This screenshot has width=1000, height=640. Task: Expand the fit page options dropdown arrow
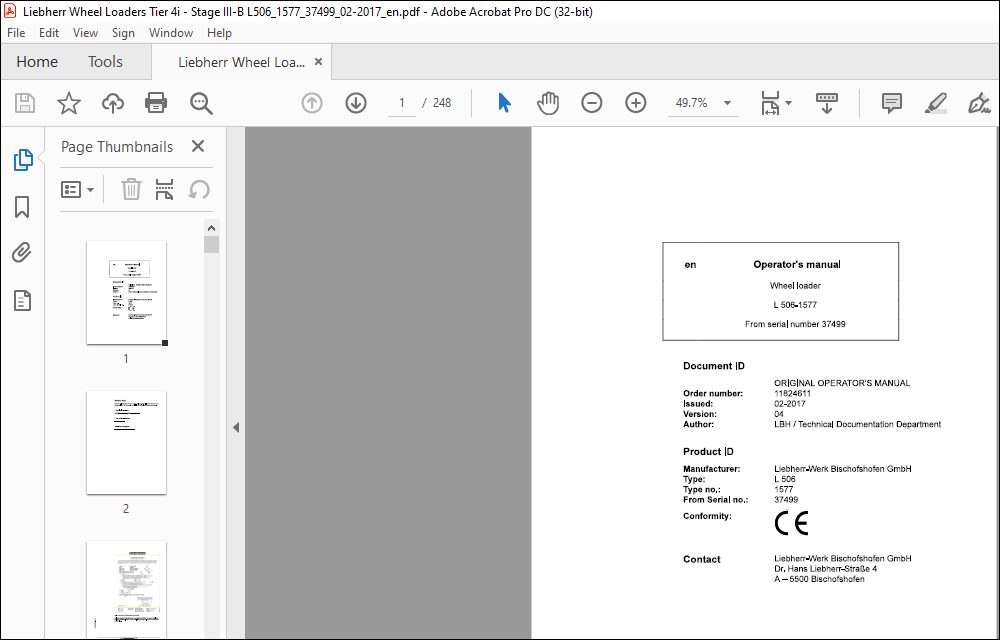point(788,103)
